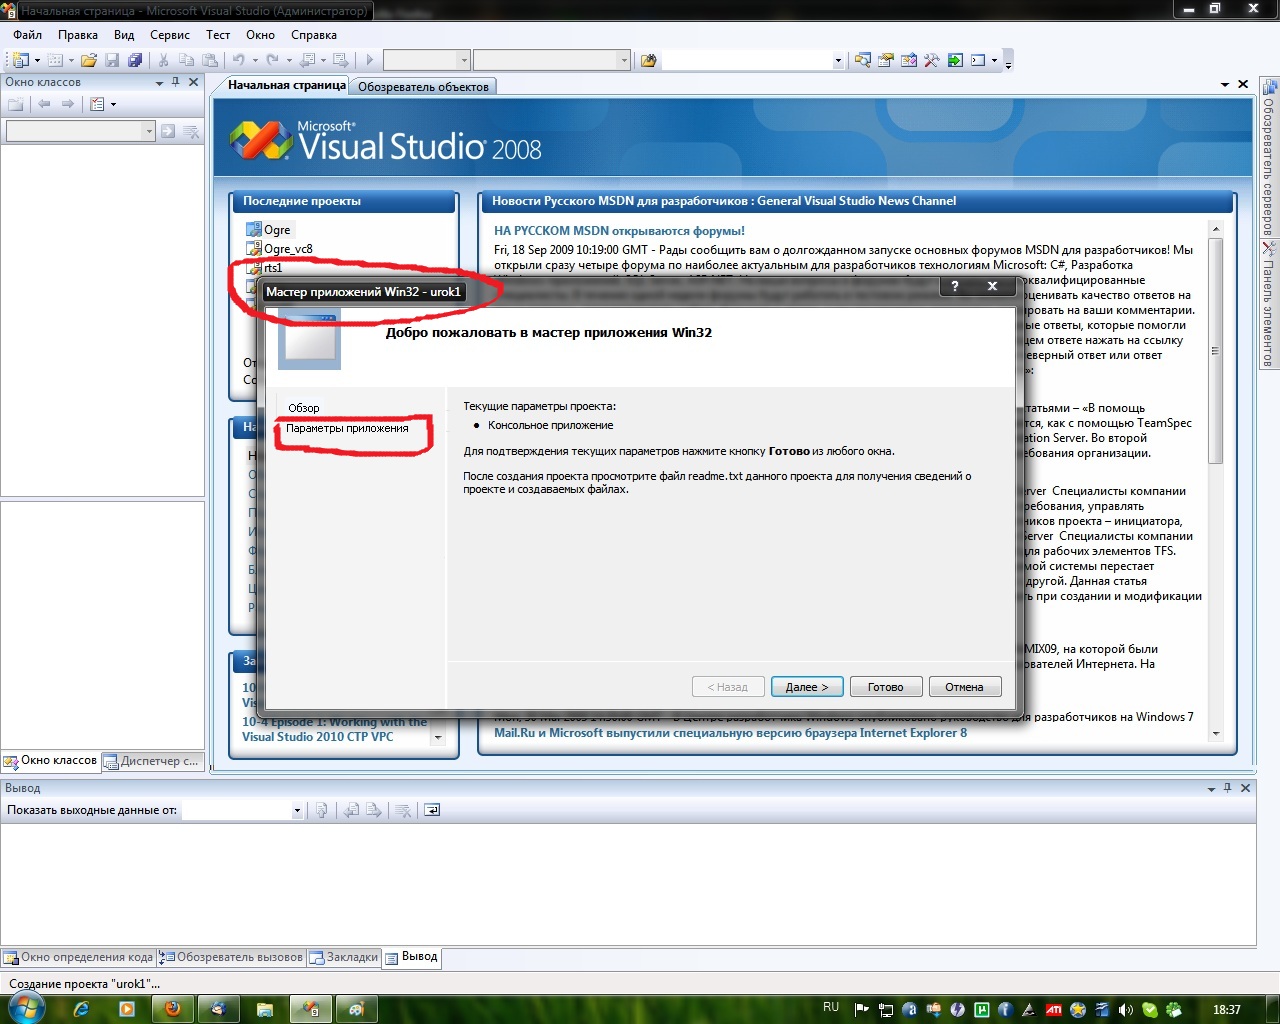Open the Internet Explorer 8 news link

[730, 733]
